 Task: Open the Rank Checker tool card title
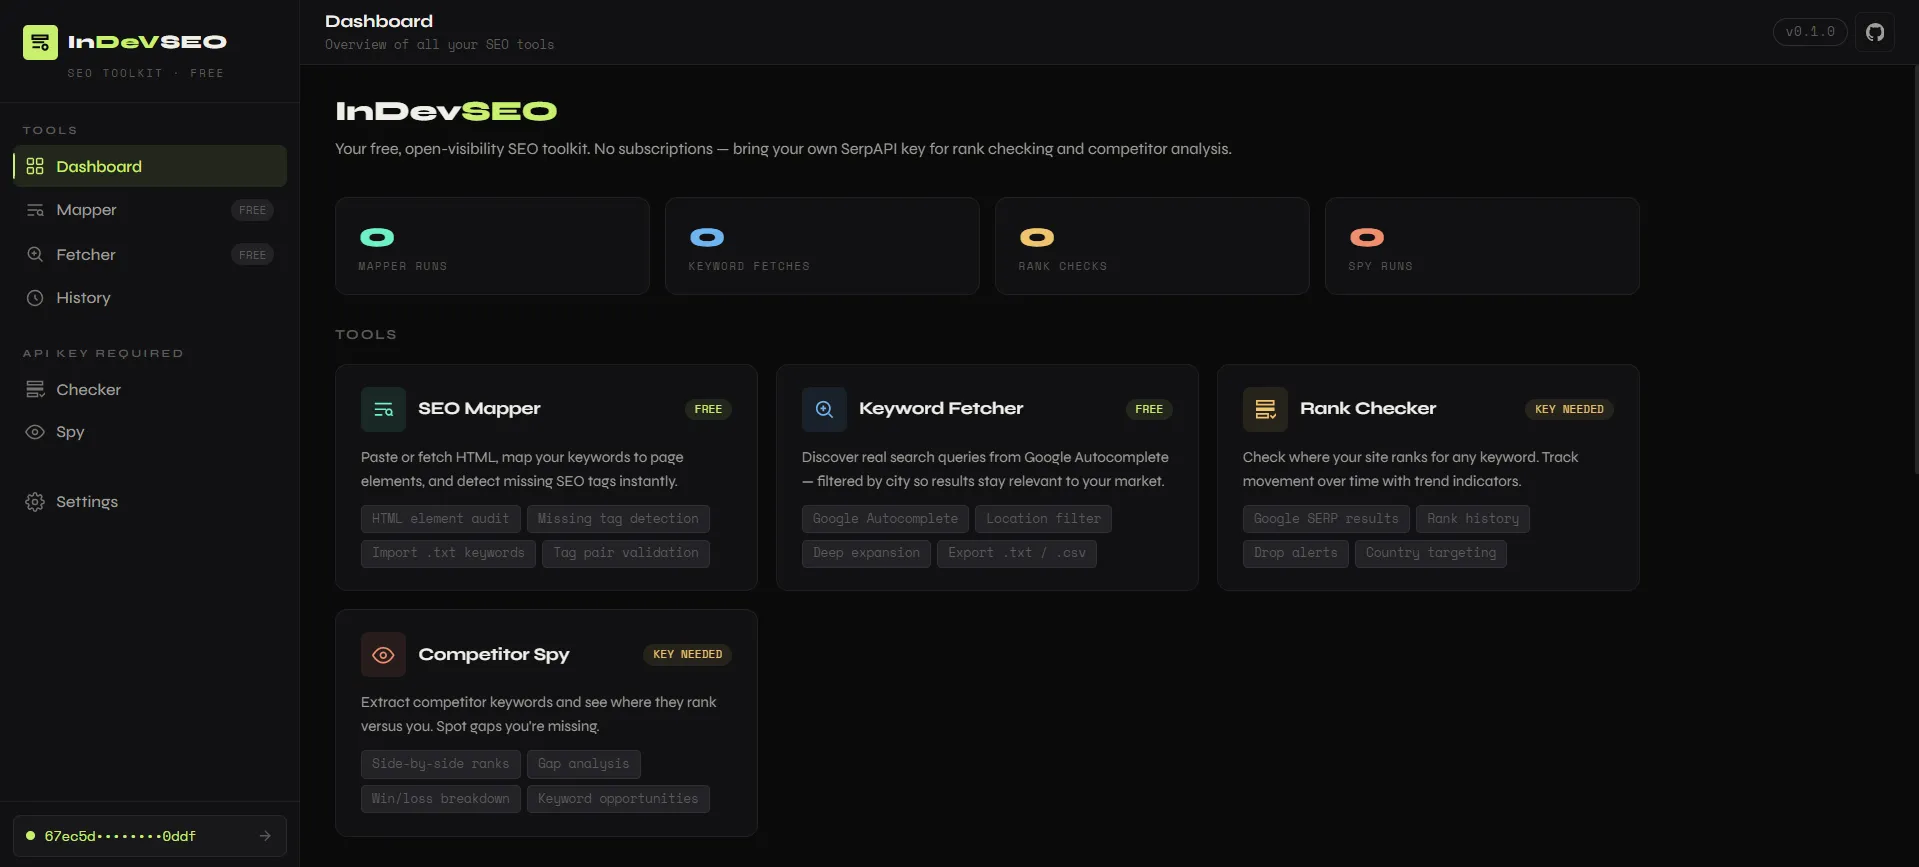pyautogui.click(x=1368, y=408)
